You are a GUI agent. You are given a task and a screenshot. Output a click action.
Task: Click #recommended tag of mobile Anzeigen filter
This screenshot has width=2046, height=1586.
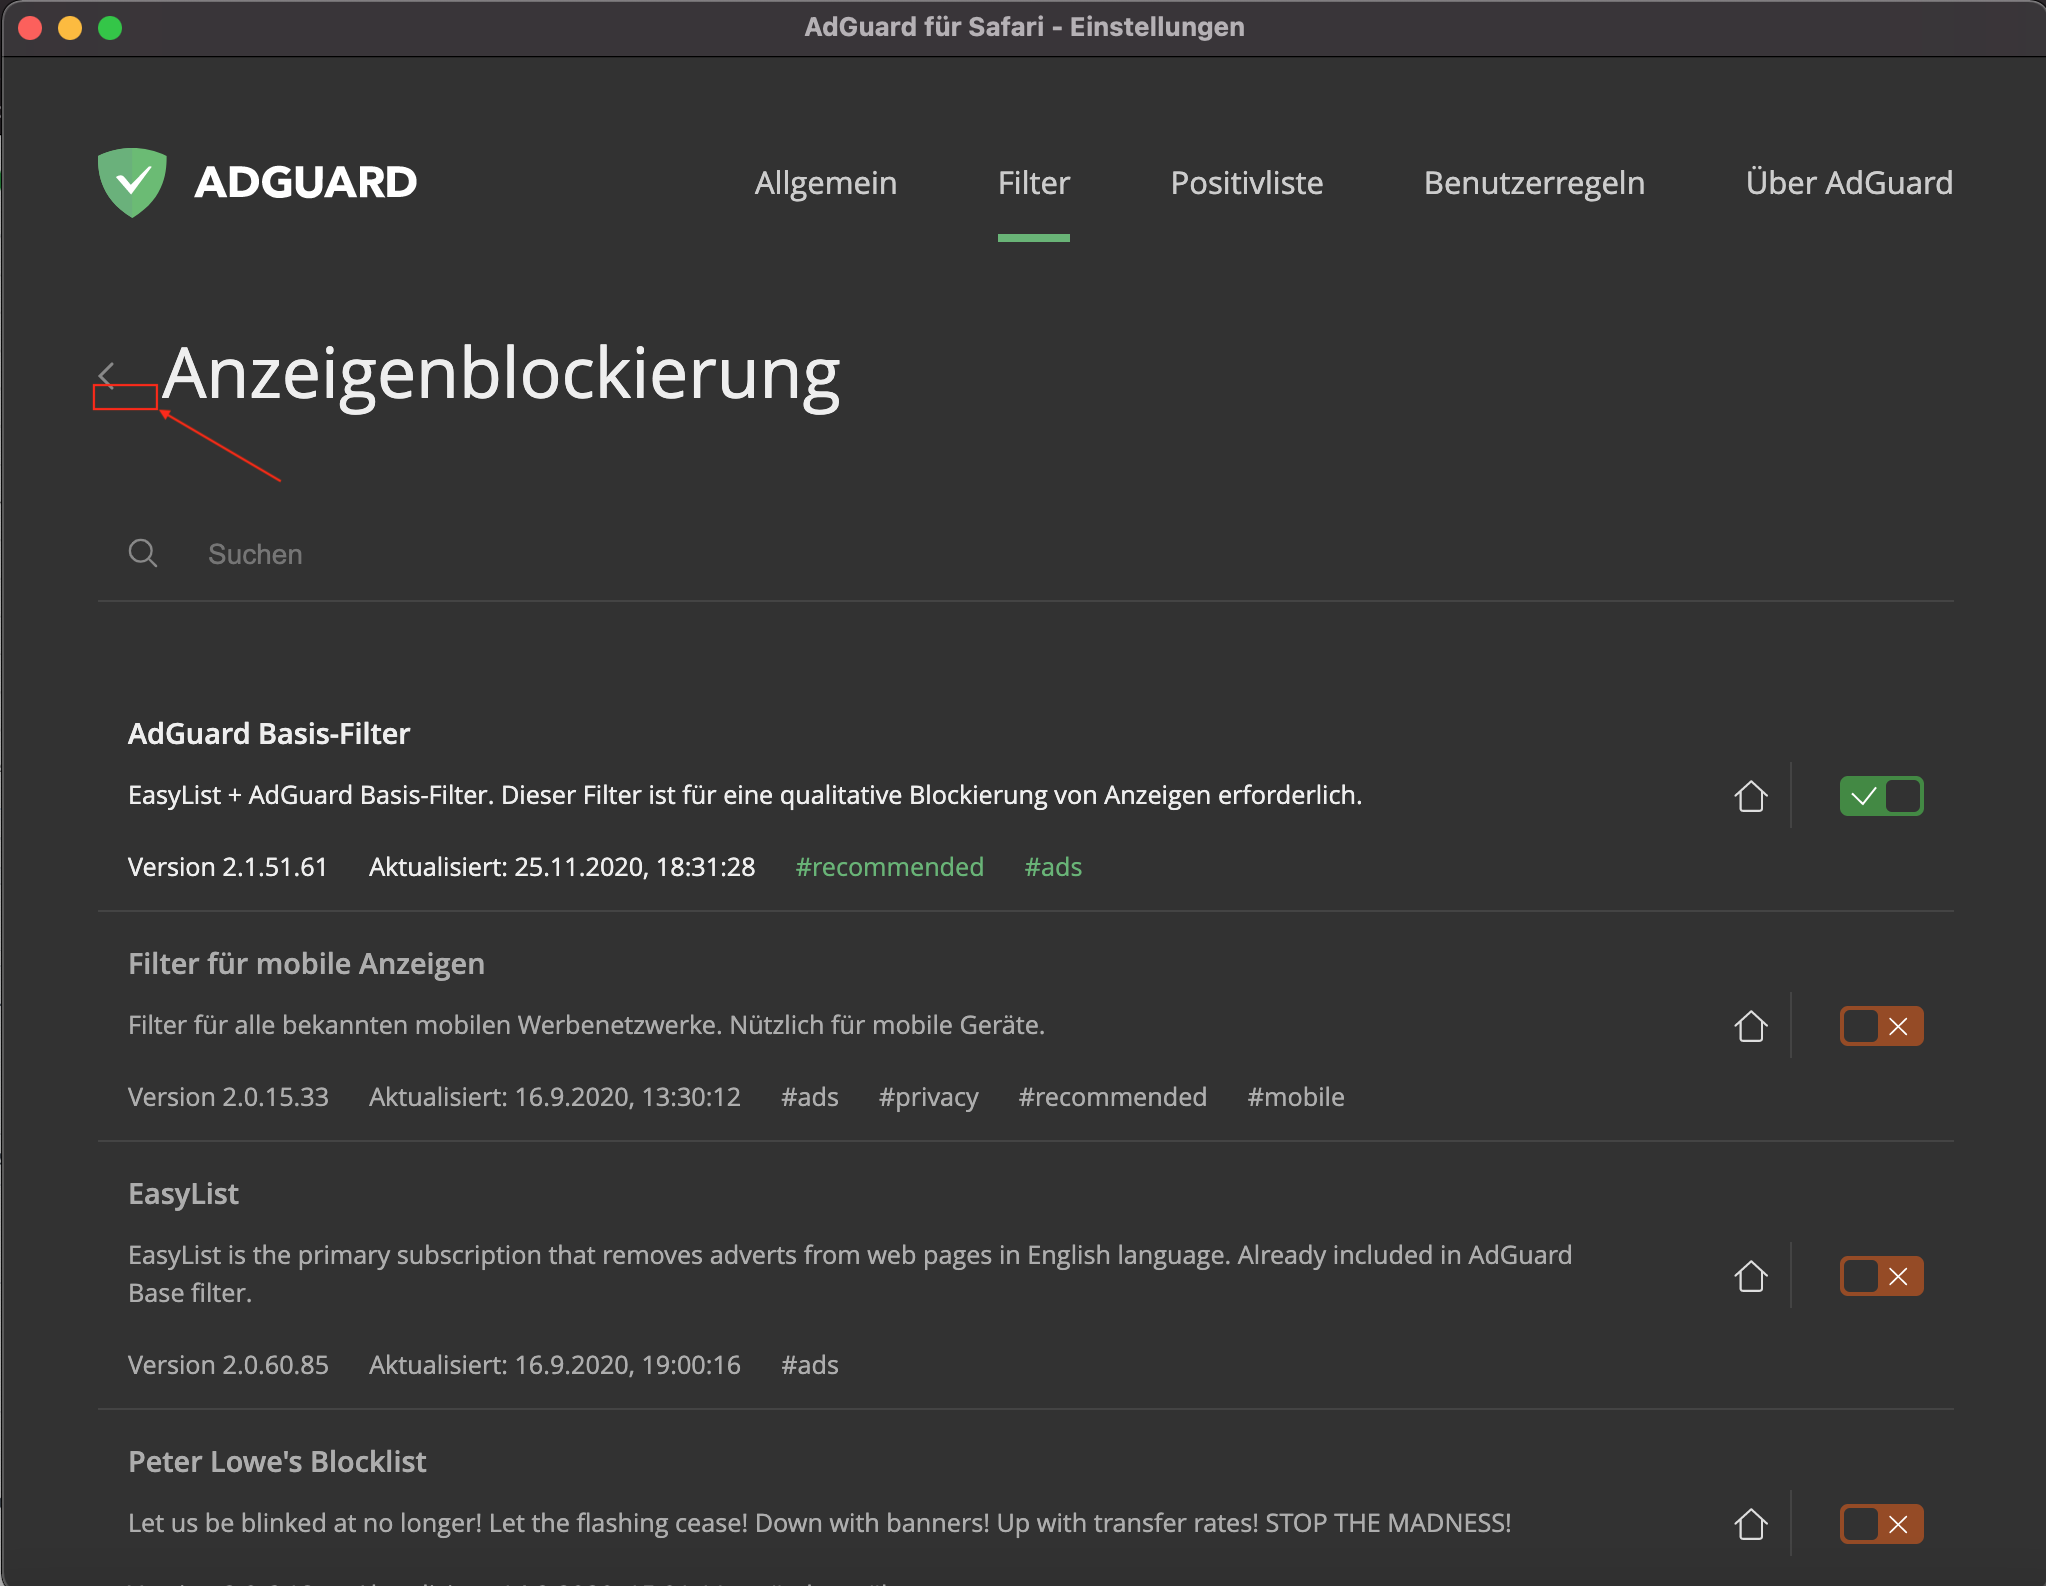pos(1112,1097)
